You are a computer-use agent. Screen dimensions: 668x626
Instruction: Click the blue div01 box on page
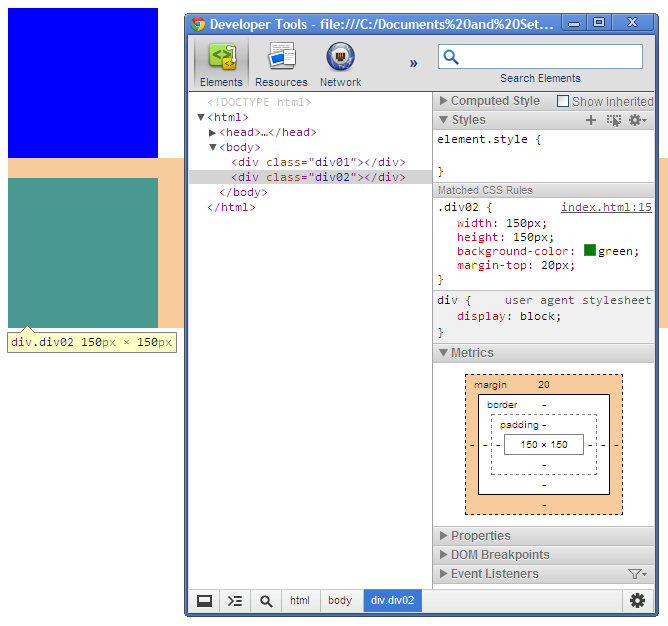click(83, 83)
